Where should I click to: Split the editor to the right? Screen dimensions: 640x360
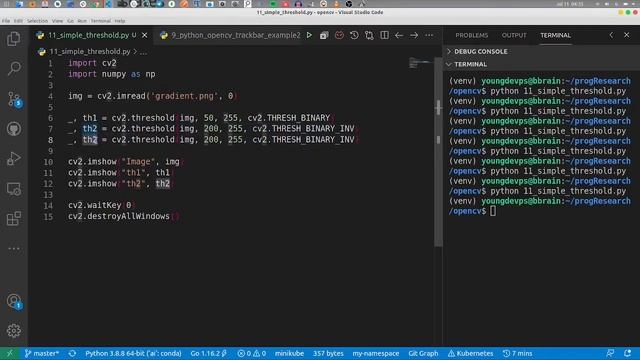(x=384, y=36)
